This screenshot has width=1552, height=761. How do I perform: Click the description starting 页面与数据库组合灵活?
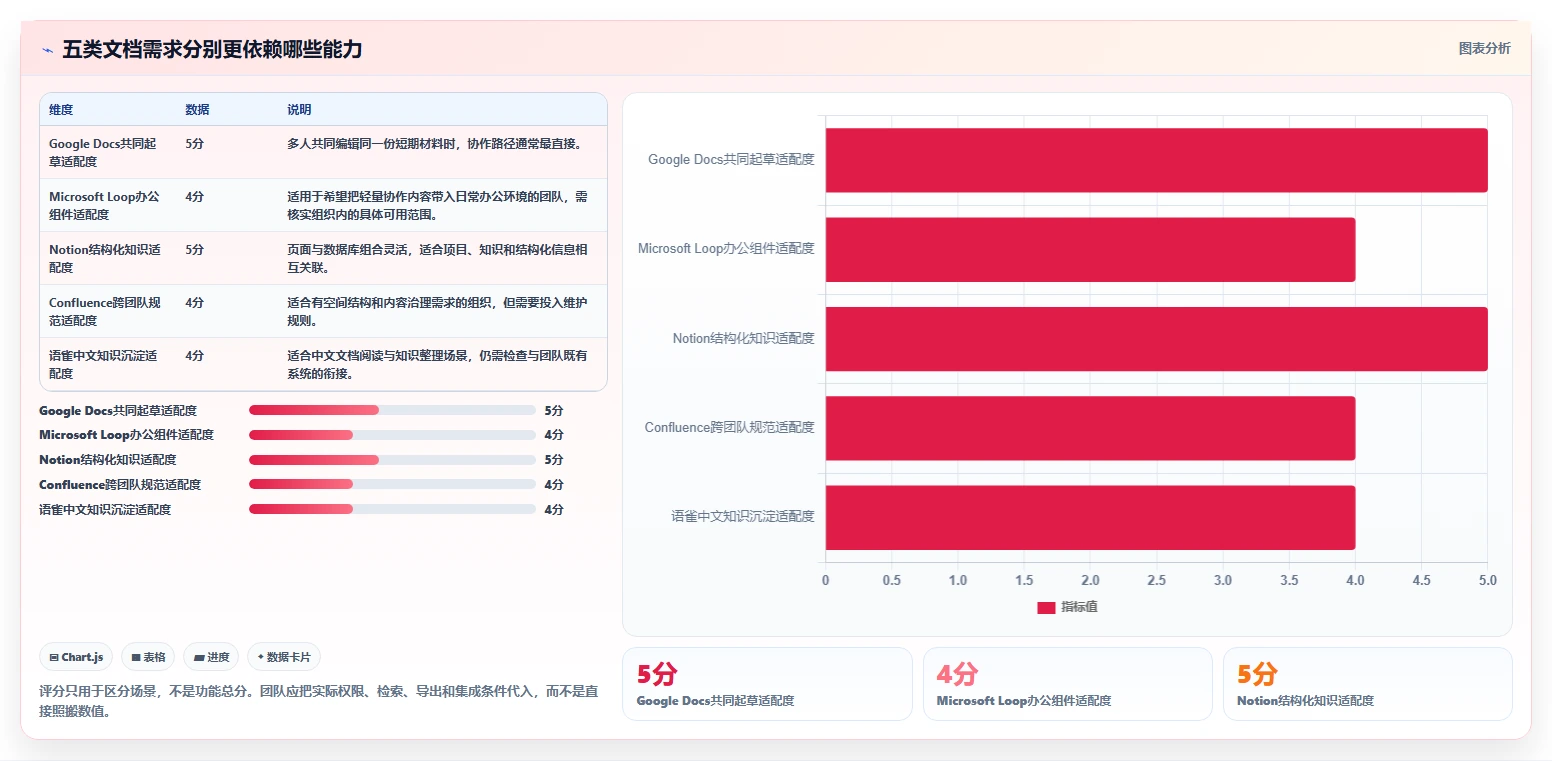pos(437,258)
